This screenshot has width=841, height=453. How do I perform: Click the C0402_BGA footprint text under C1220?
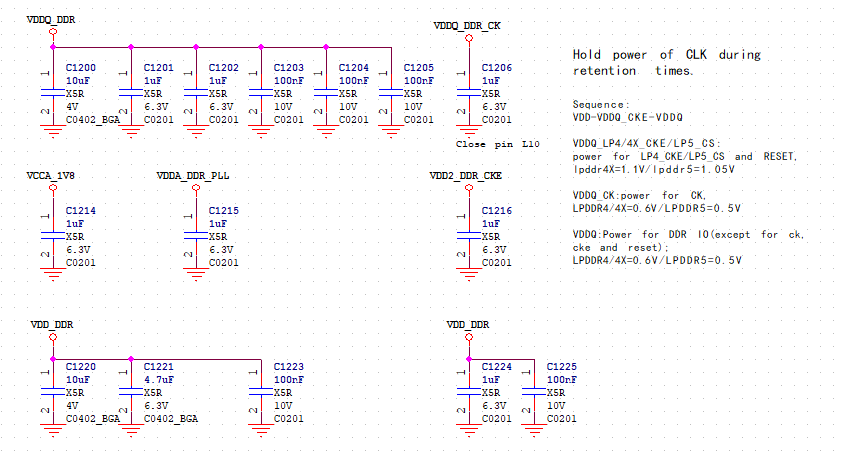point(93,419)
